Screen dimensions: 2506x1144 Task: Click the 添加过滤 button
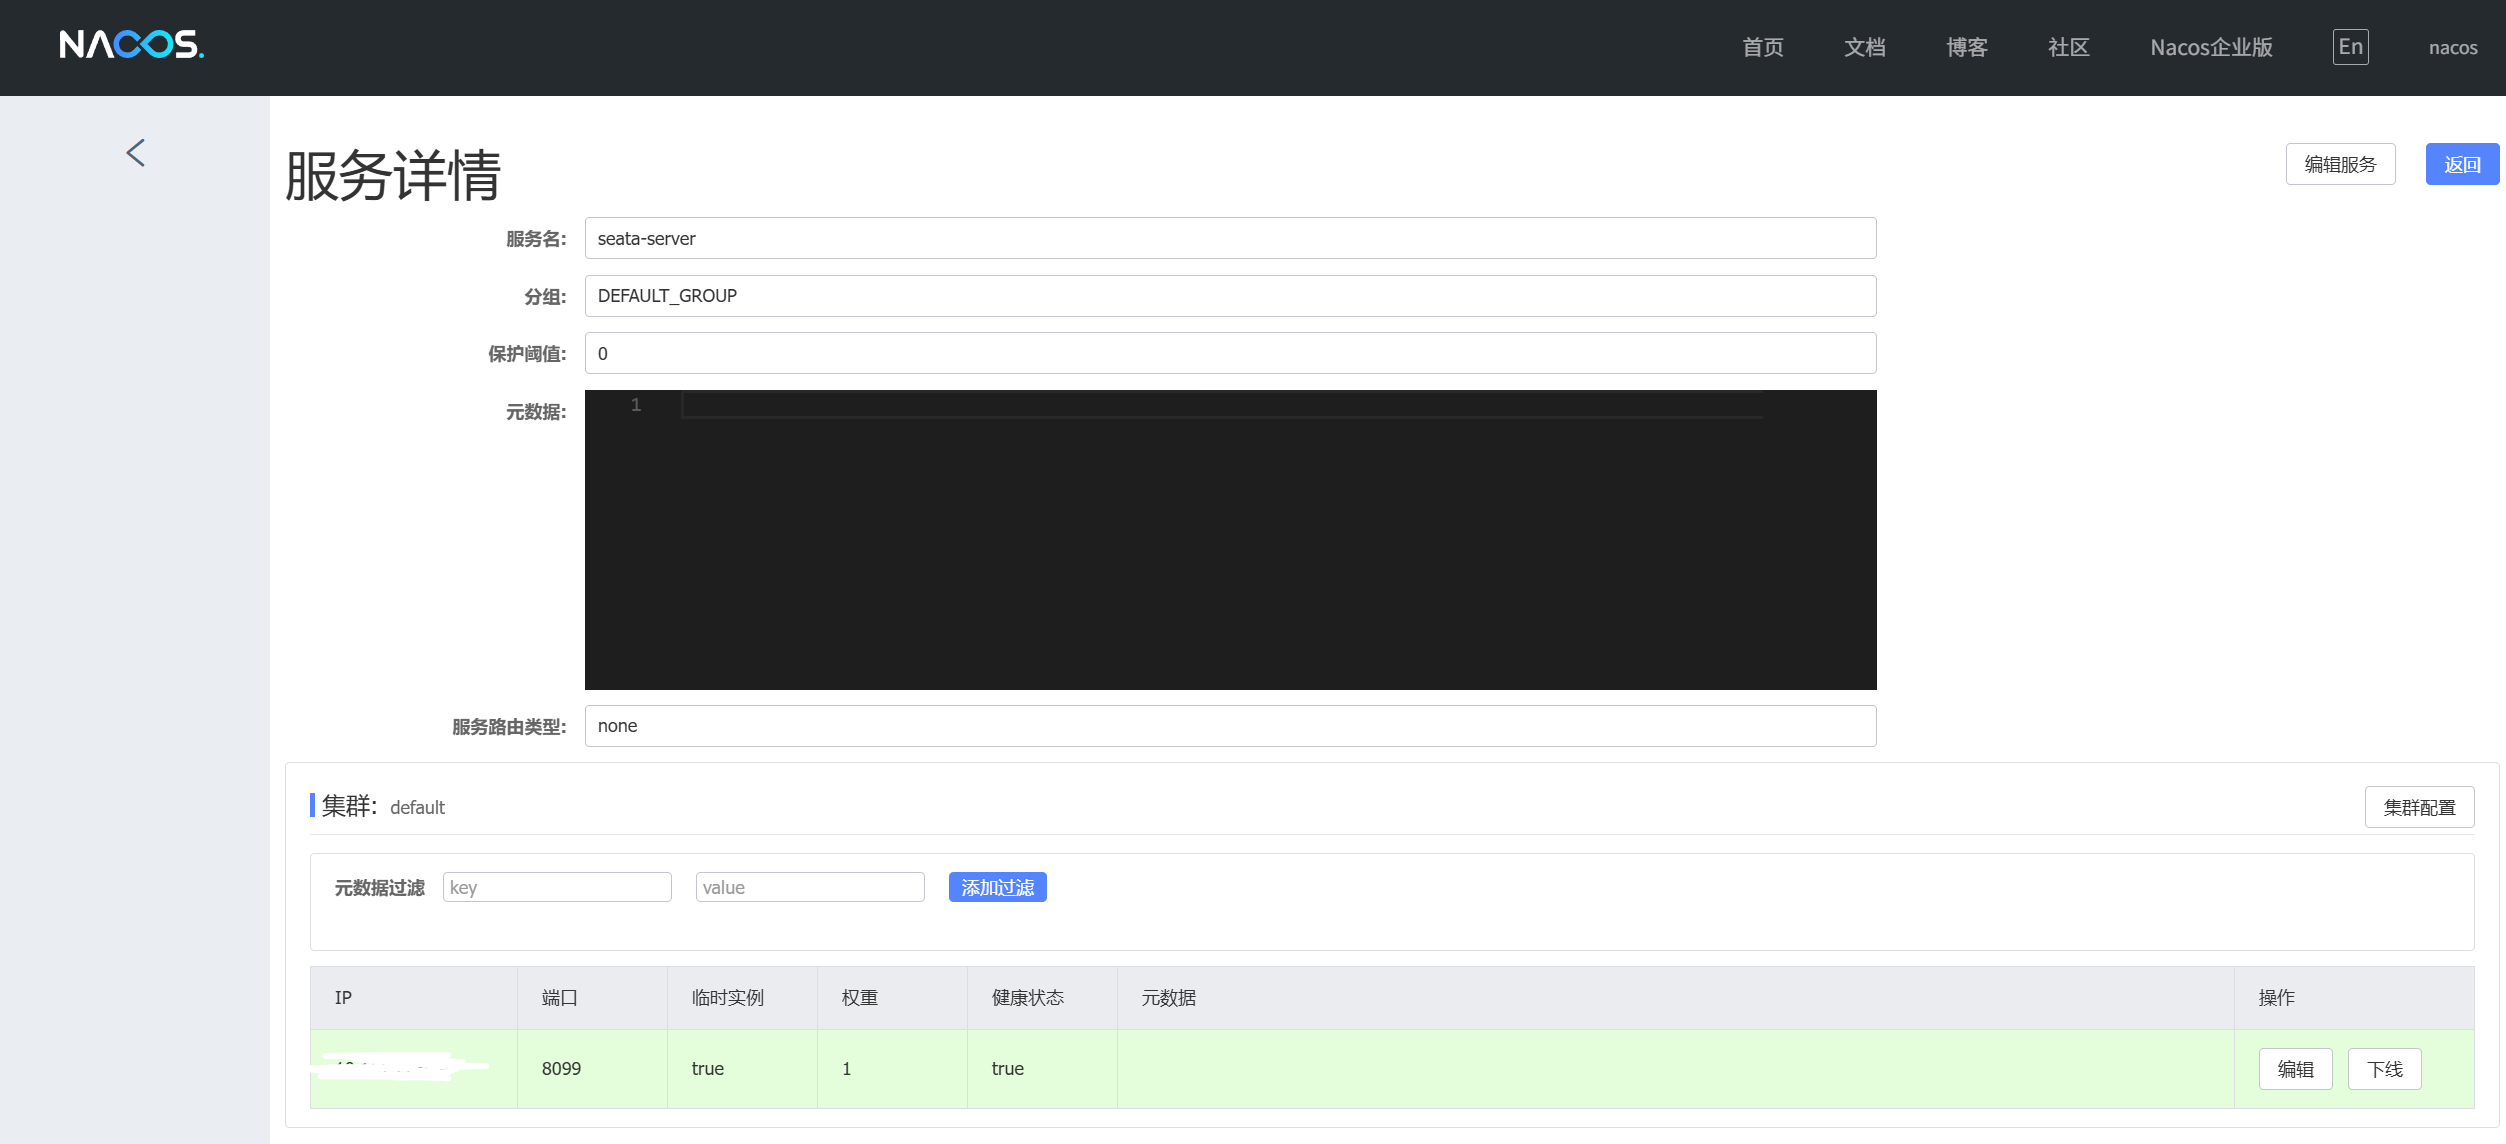click(x=997, y=887)
